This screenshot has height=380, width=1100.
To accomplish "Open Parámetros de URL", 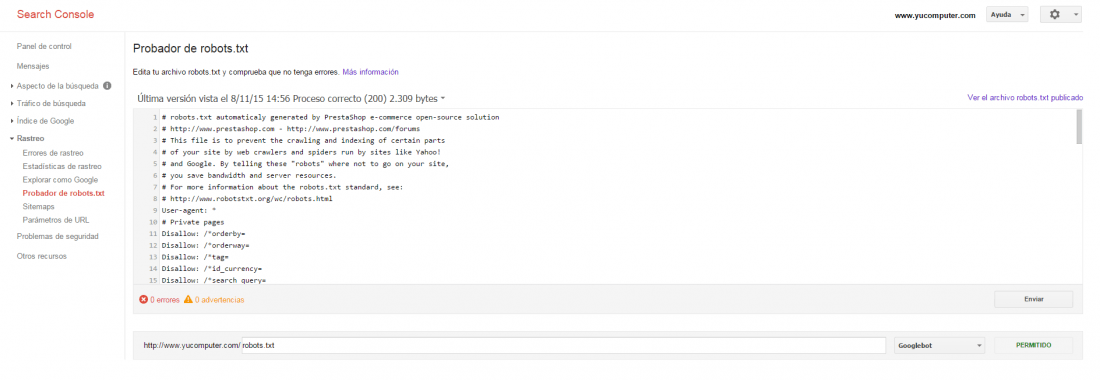I will tap(56, 220).
